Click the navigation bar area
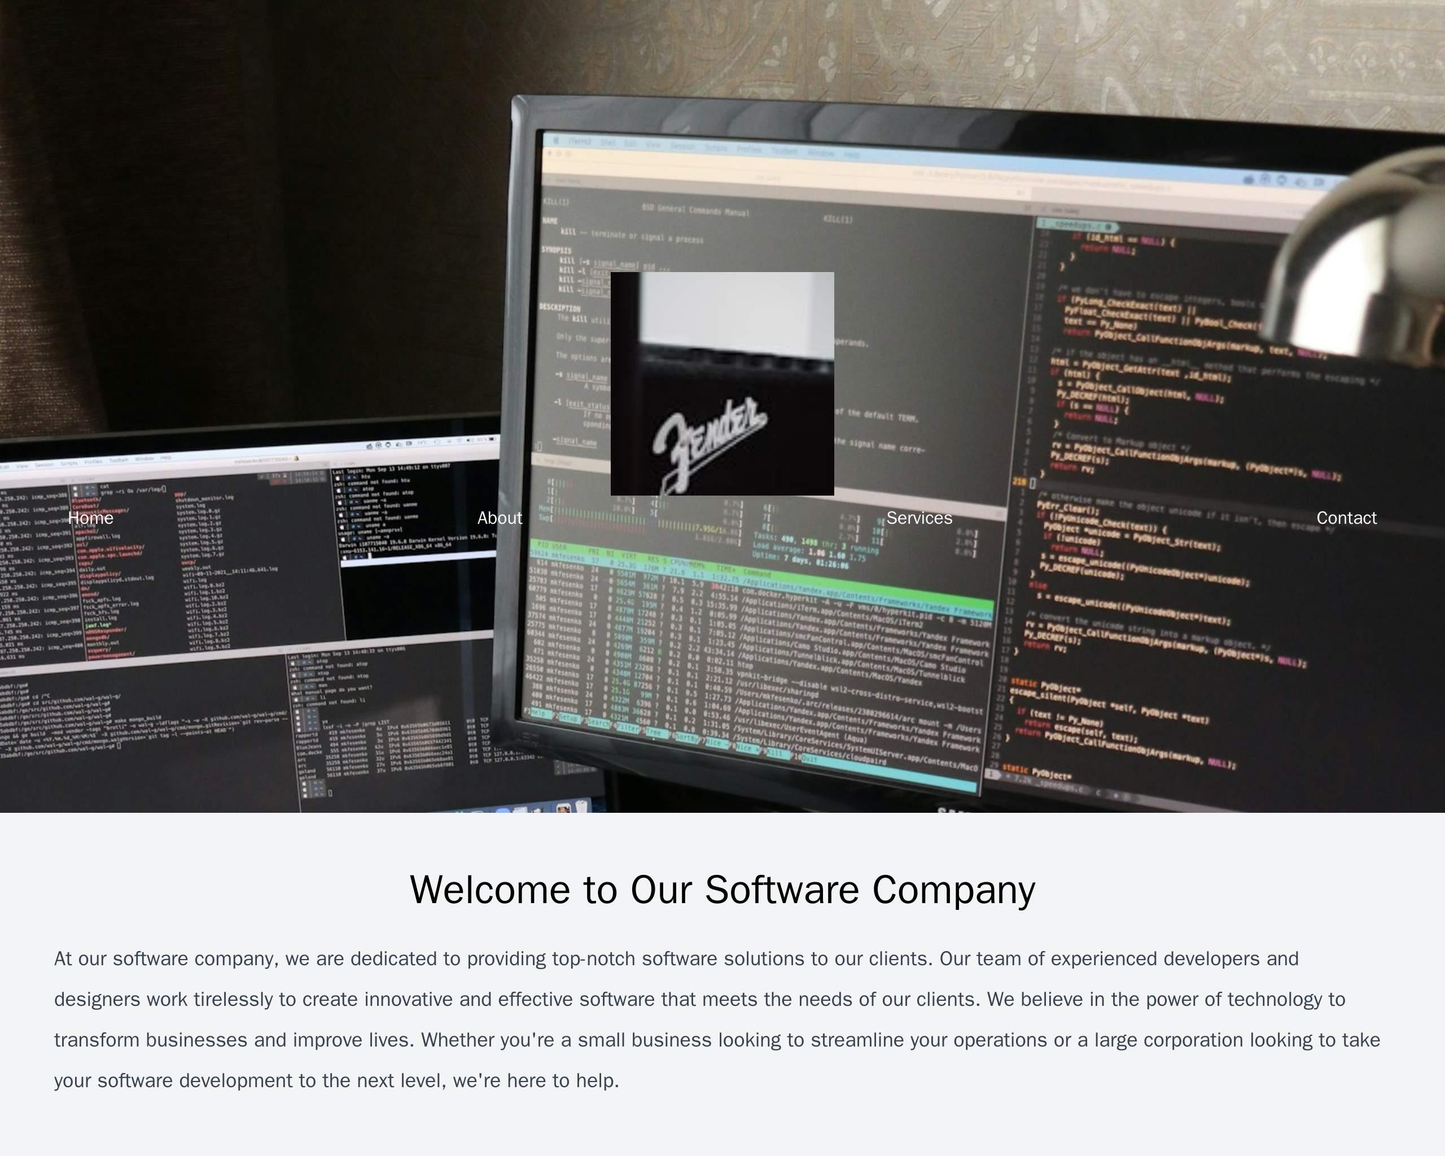 [x=722, y=517]
